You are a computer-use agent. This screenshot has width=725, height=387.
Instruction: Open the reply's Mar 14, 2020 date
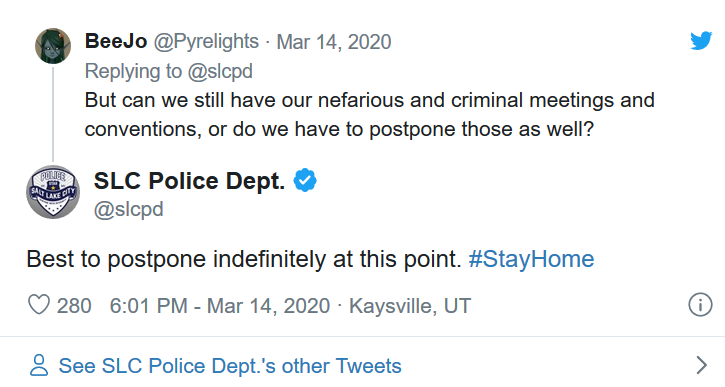tap(334, 42)
